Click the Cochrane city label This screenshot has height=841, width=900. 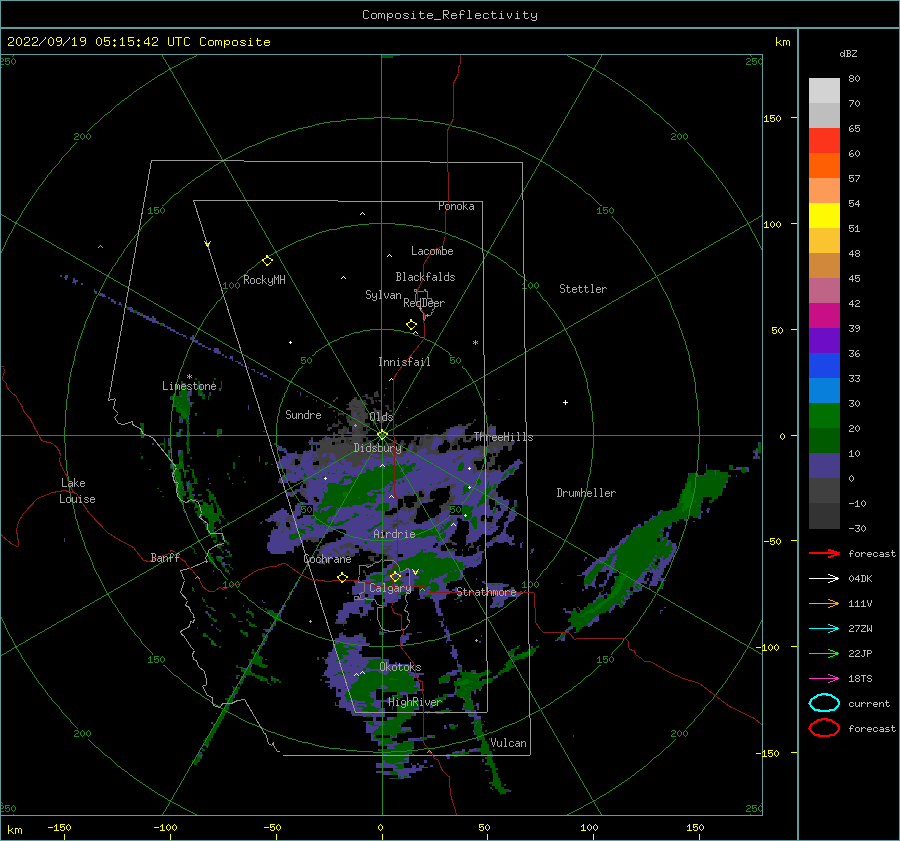click(x=327, y=559)
